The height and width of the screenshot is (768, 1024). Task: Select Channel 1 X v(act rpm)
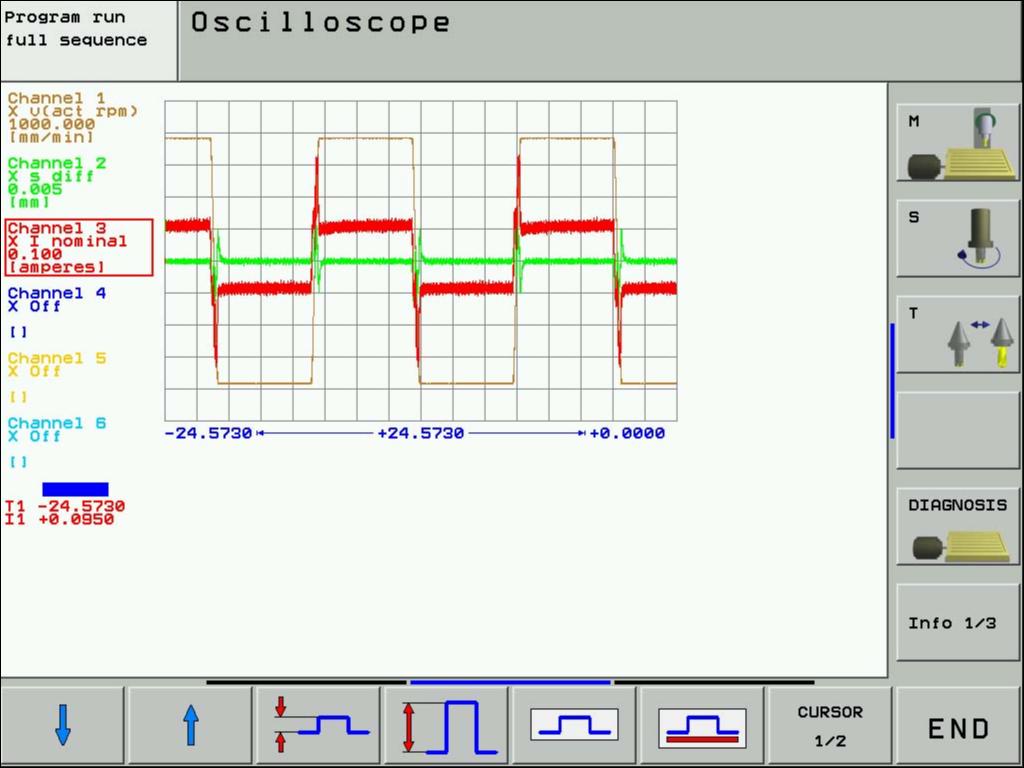click(x=72, y=117)
